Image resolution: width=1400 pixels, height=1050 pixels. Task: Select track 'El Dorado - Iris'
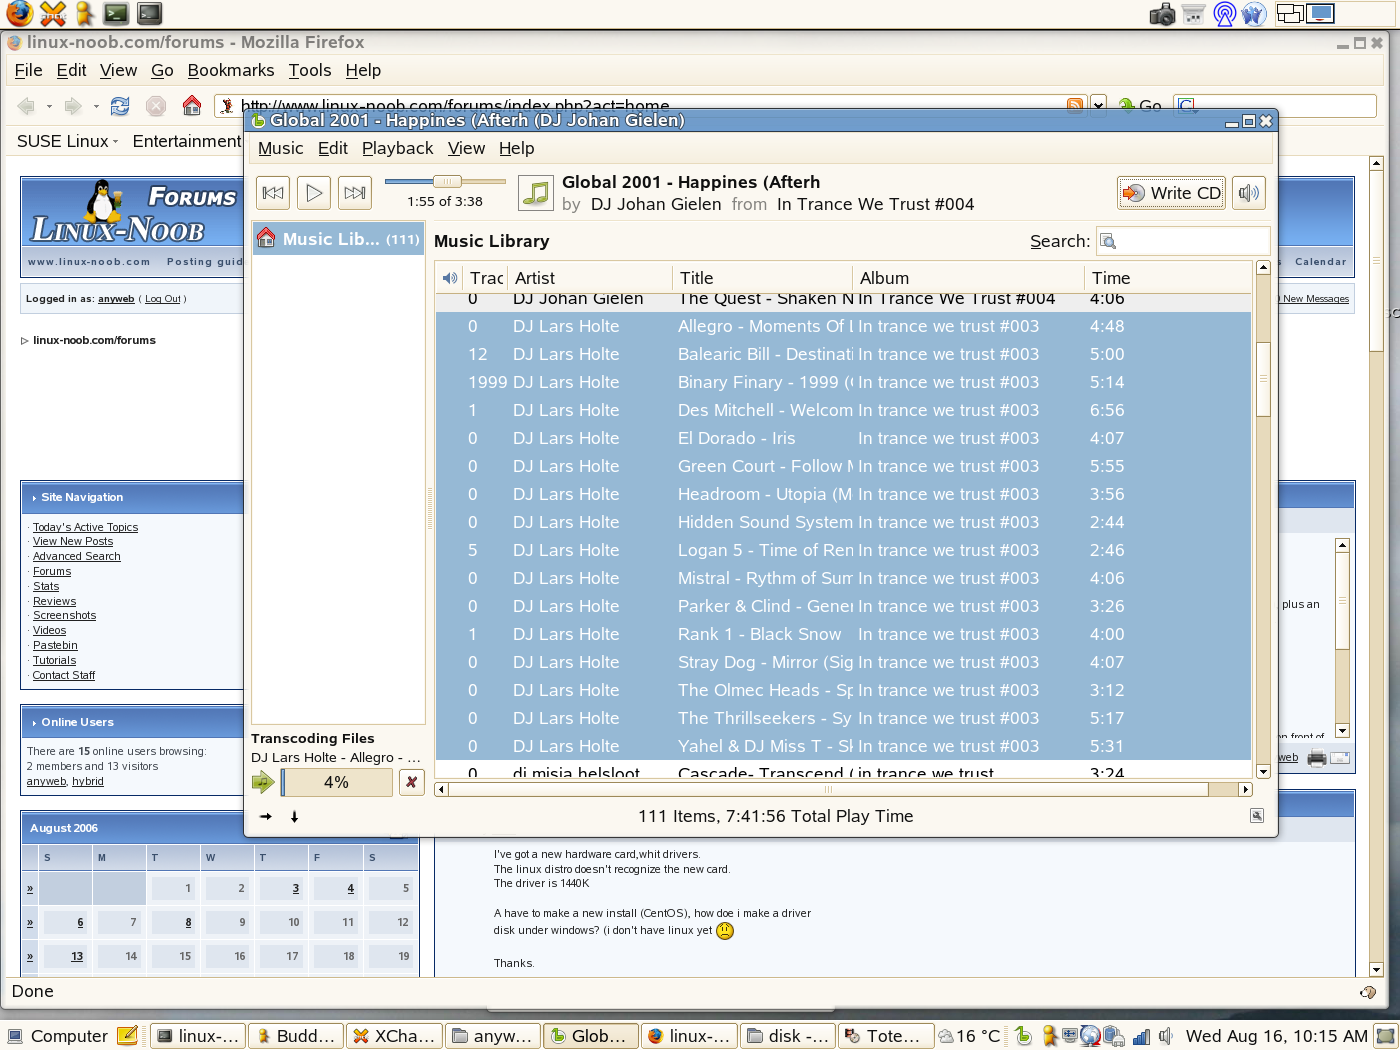(x=843, y=438)
